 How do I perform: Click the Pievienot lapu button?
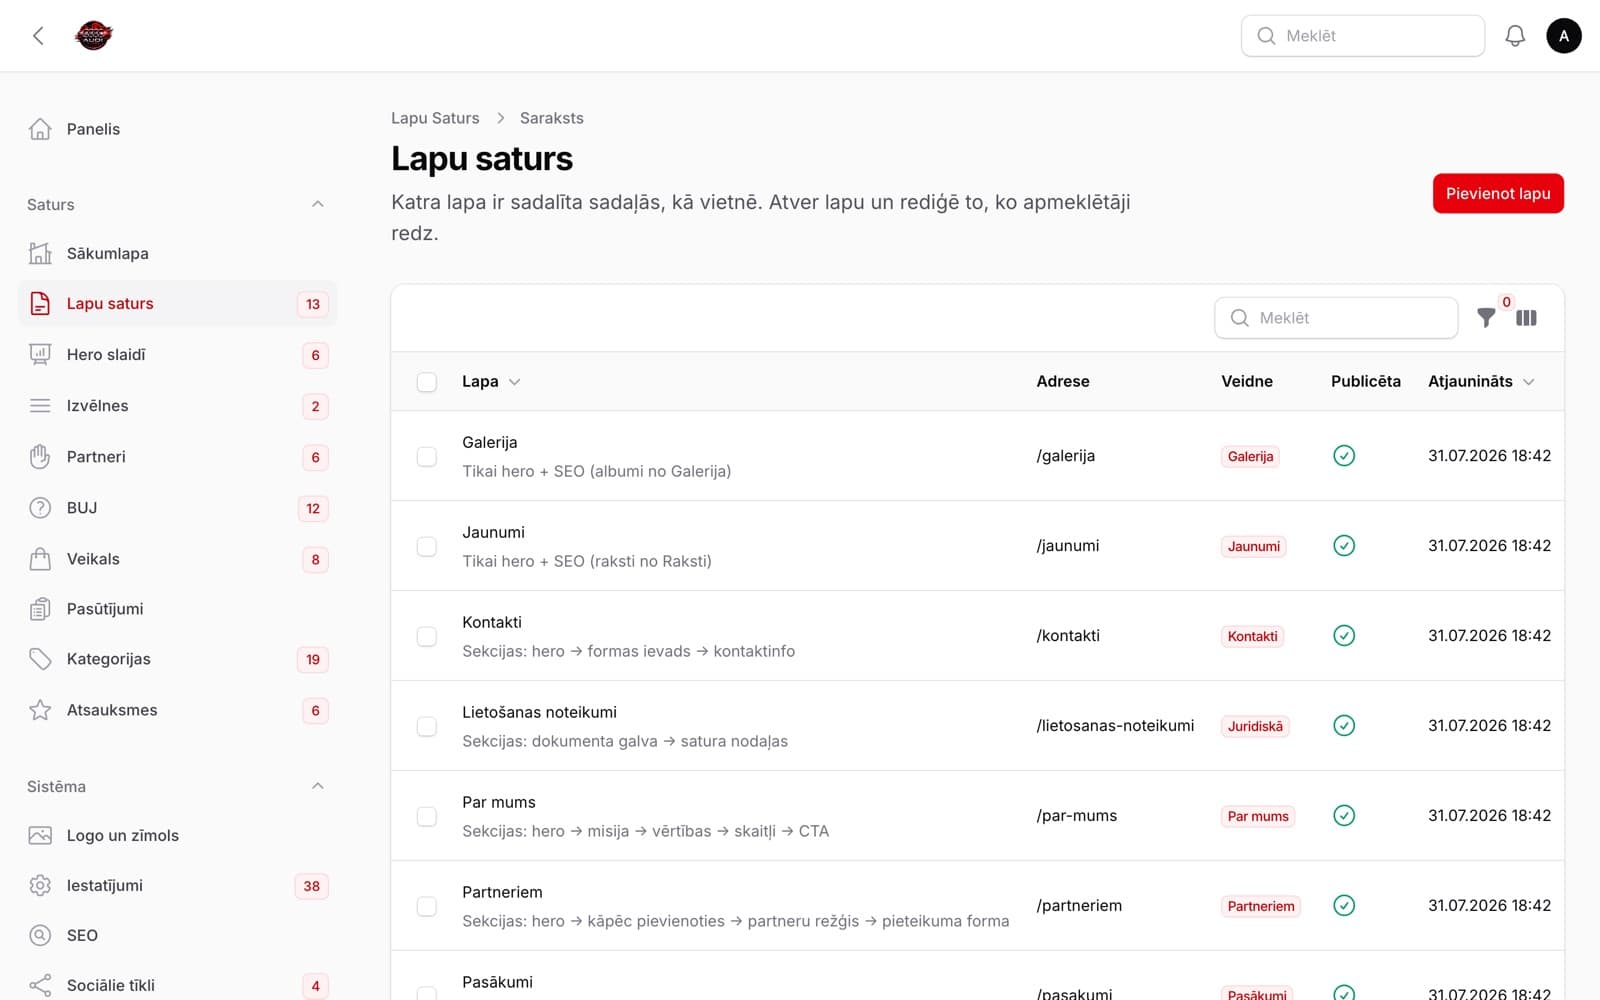click(1498, 194)
